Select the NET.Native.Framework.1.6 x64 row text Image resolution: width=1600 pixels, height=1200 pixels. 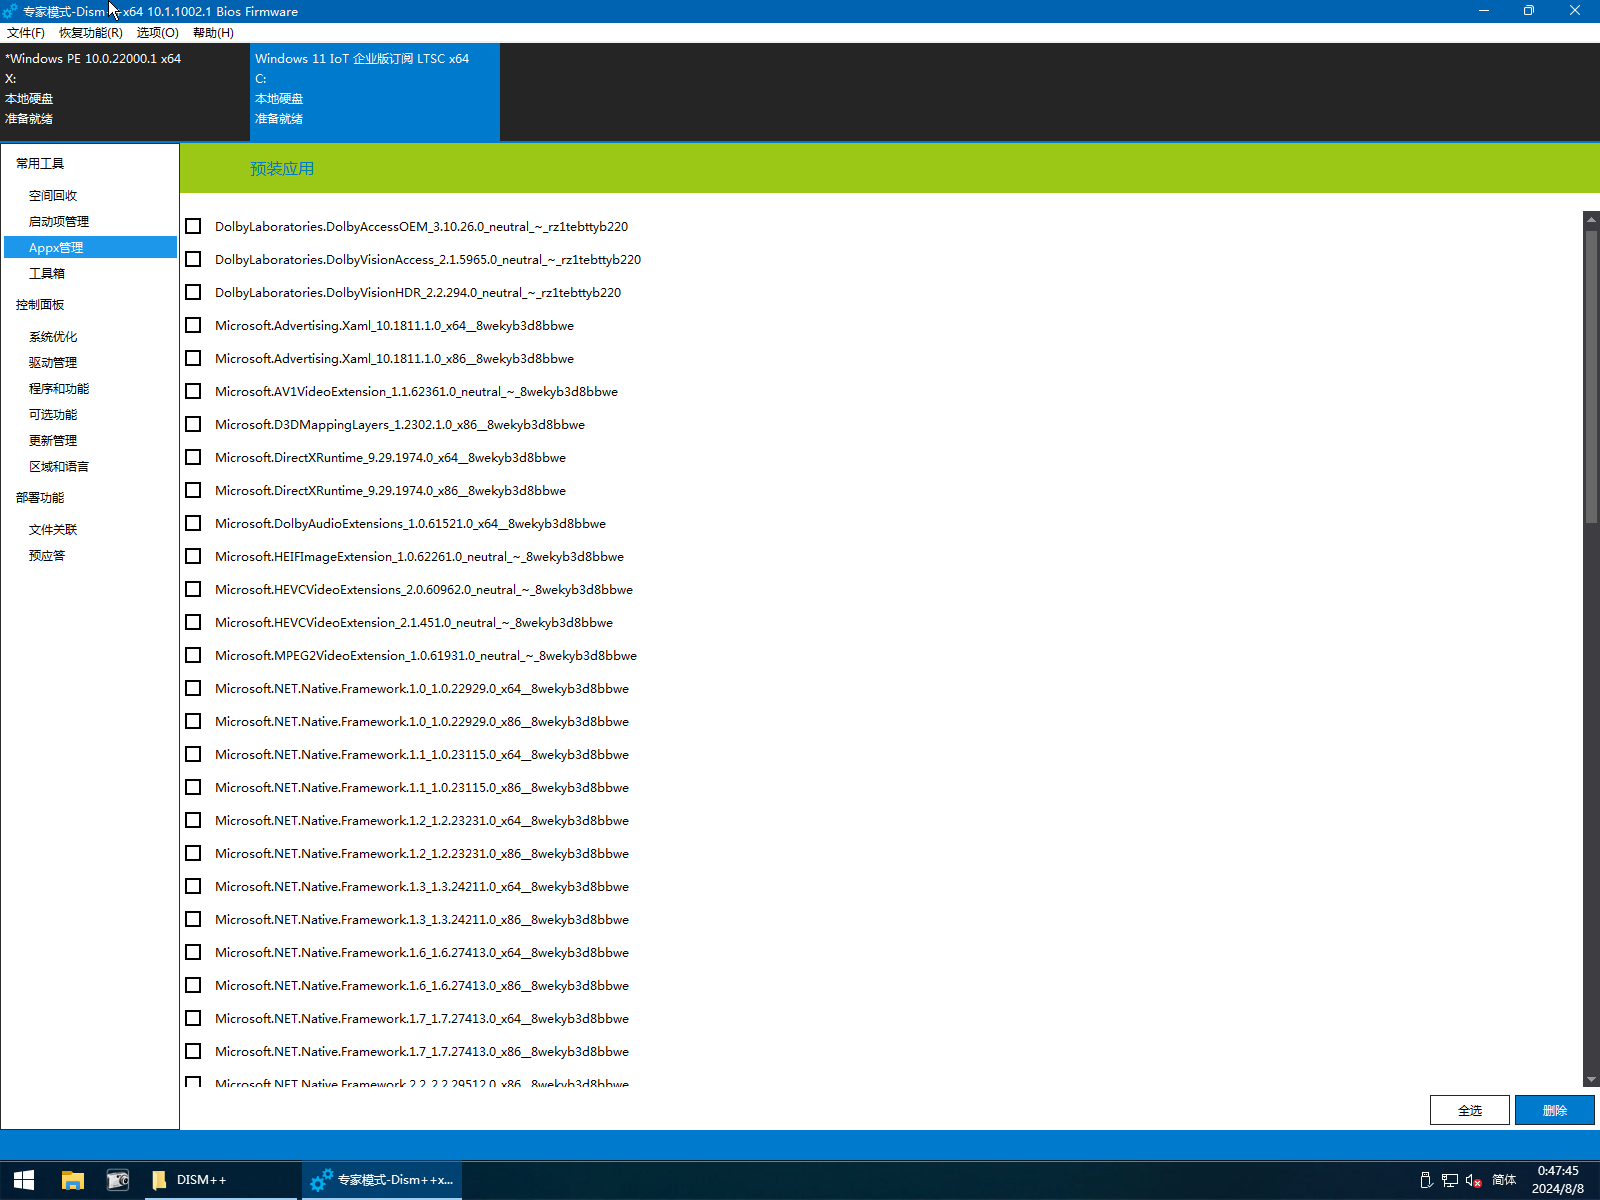[x=422, y=952]
